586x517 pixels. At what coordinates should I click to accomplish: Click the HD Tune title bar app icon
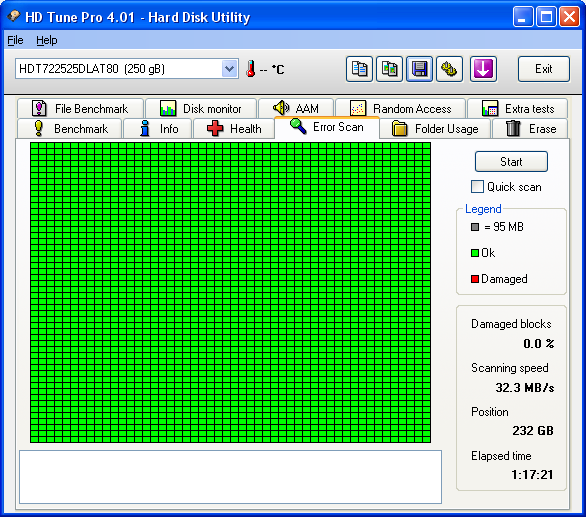tap(13, 16)
